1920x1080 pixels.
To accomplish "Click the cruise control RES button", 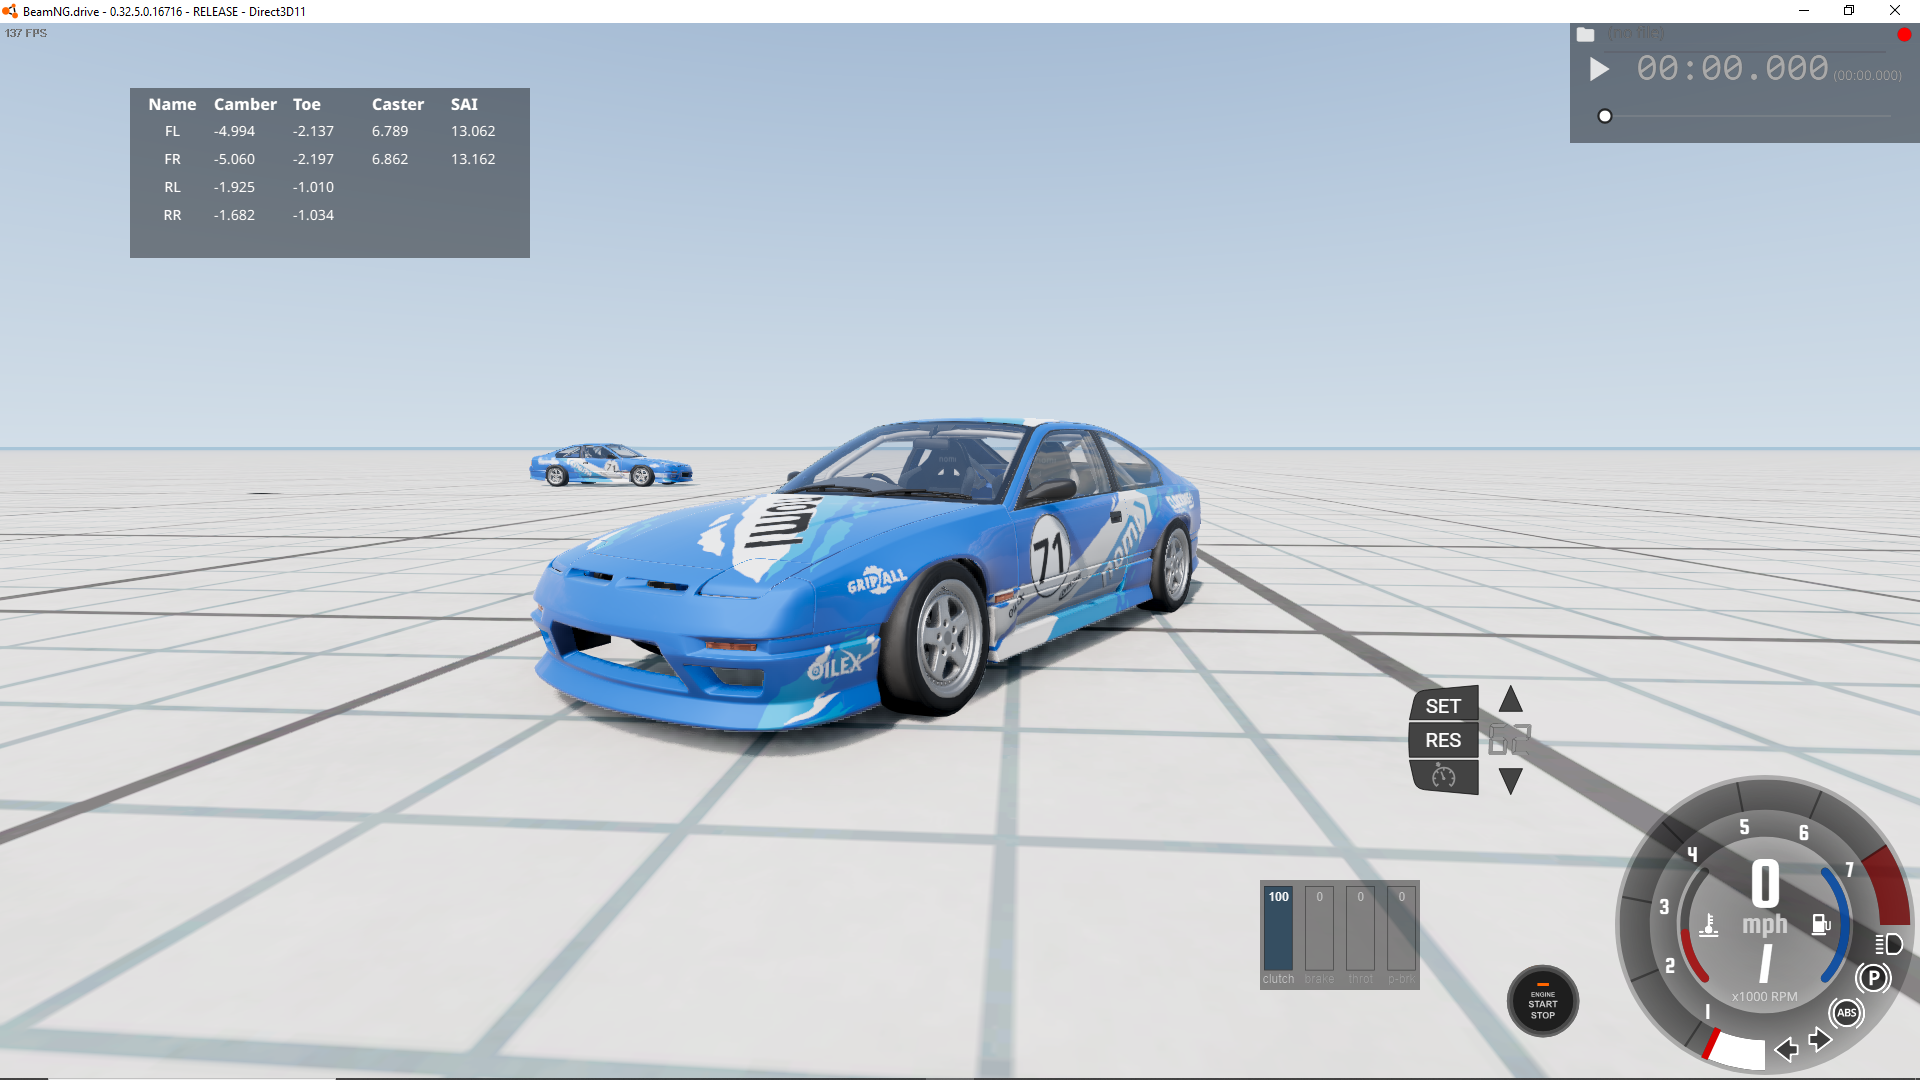I will pyautogui.click(x=1443, y=740).
